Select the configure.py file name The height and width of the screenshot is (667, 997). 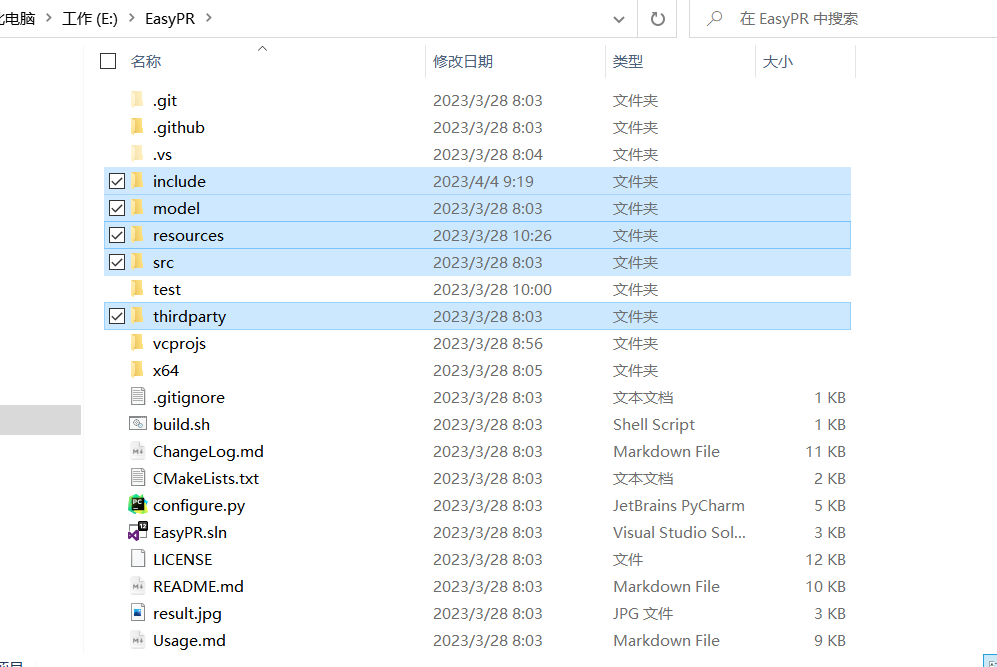click(x=199, y=506)
